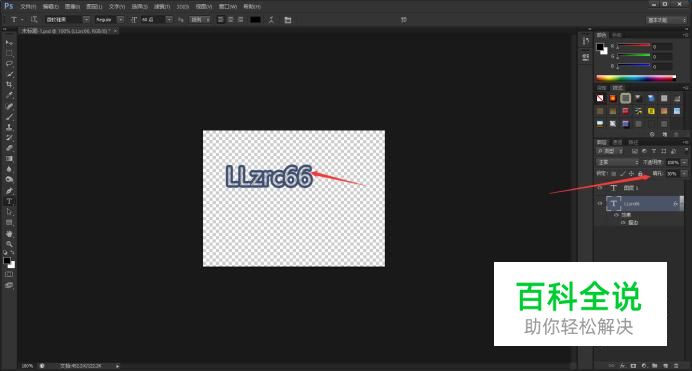This screenshot has width=692, height=371.
Task: Select the Blur tool
Action: [9, 169]
